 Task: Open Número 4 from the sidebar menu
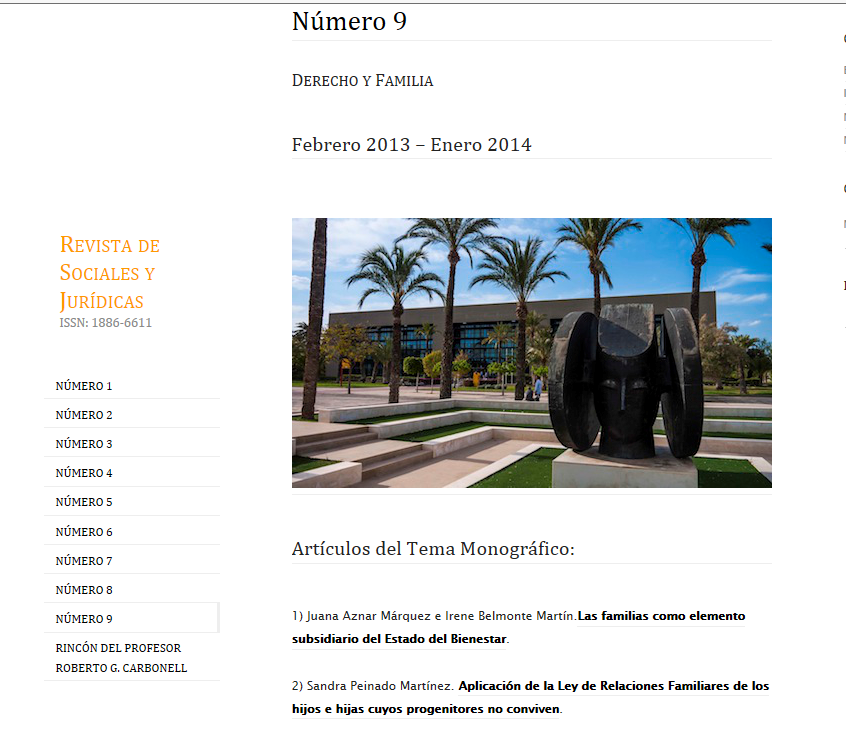coord(84,473)
